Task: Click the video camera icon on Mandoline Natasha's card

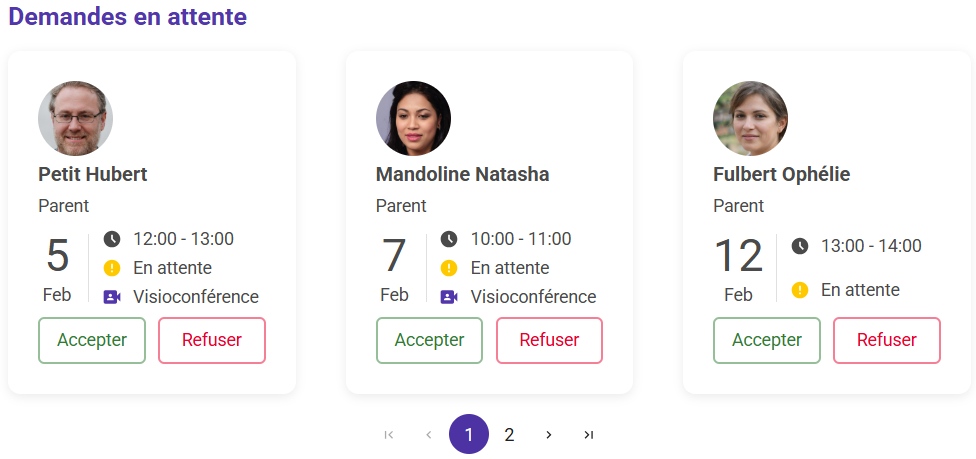Action: click(449, 297)
